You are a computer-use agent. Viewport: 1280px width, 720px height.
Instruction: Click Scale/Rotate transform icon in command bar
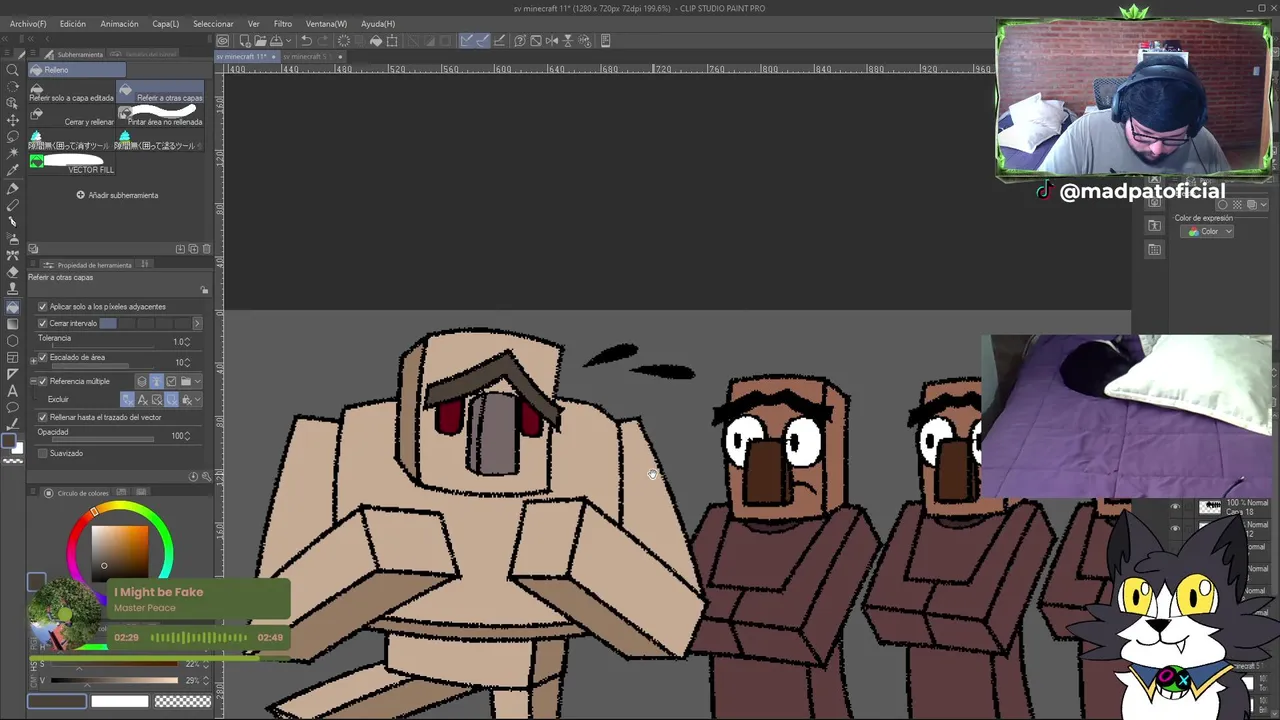392,41
